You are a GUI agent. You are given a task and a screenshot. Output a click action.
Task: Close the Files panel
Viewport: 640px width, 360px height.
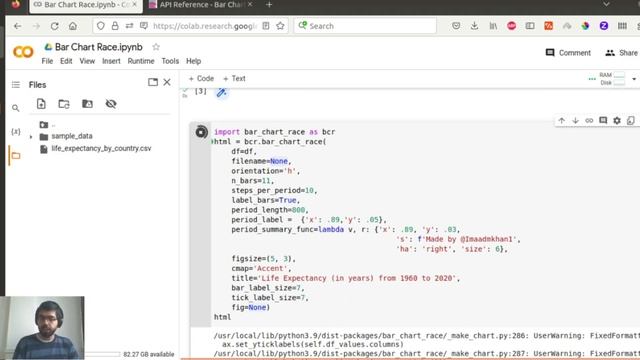pos(167,82)
